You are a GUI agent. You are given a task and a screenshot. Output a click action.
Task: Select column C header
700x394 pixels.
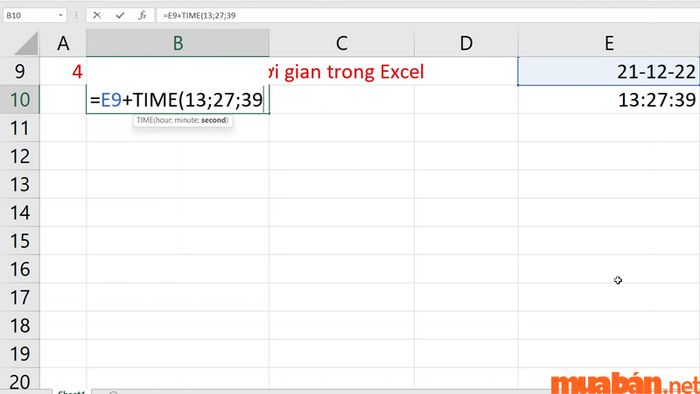pos(342,43)
